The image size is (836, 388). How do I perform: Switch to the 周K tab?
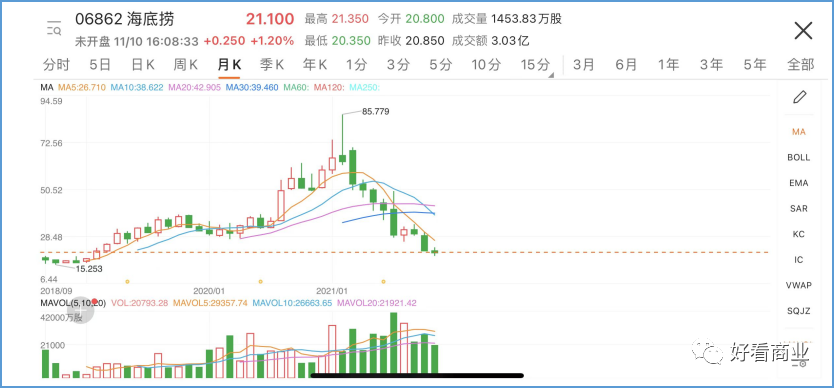tap(186, 65)
